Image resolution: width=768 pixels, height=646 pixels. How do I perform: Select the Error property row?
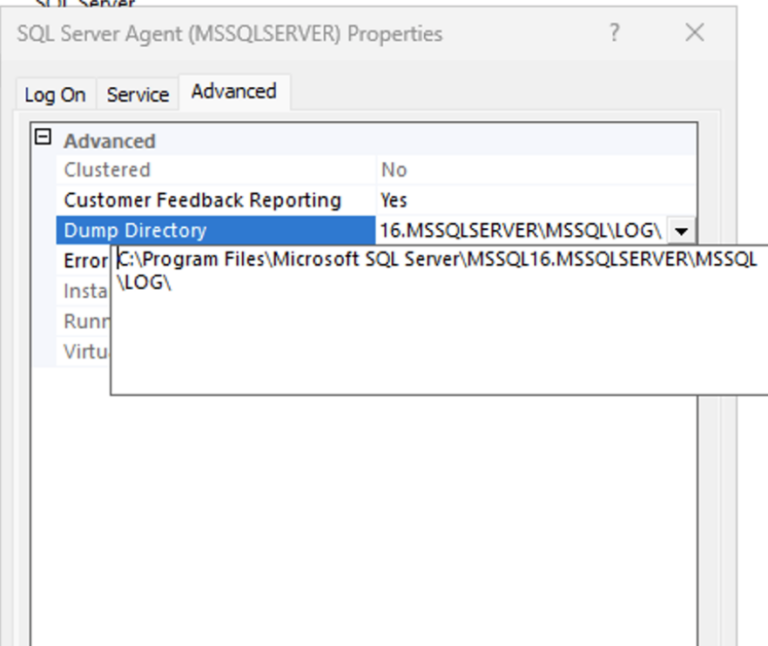[85, 261]
